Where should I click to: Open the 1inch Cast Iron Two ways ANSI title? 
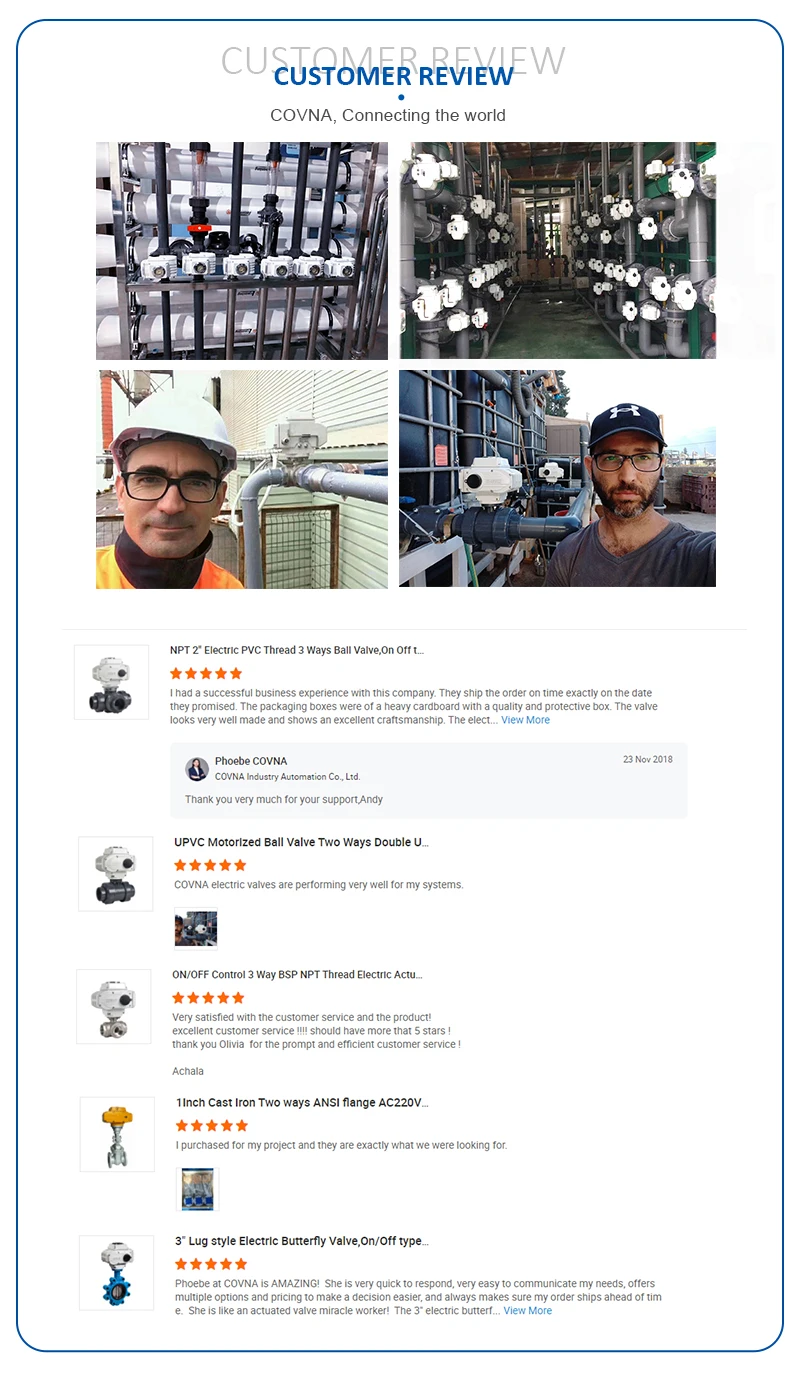302,1103
